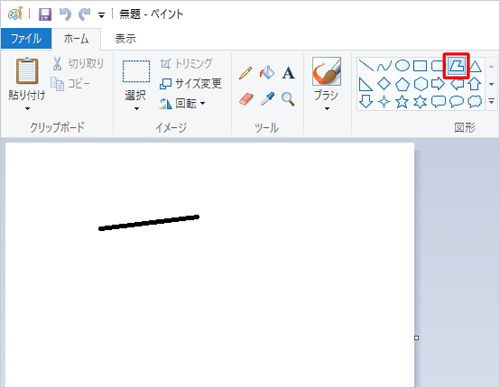Select the Color picker eyedropper tool
This screenshot has width=500, height=388.
267,99
